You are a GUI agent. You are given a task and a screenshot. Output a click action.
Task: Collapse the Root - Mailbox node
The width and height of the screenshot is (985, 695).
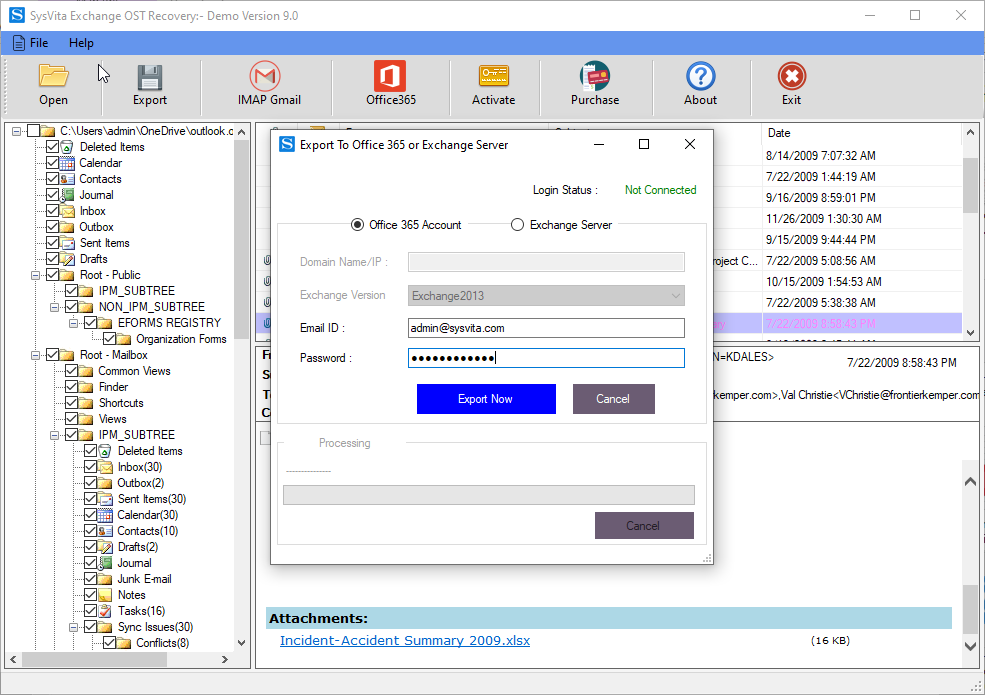pyautogui.click(x=35, y=355)
